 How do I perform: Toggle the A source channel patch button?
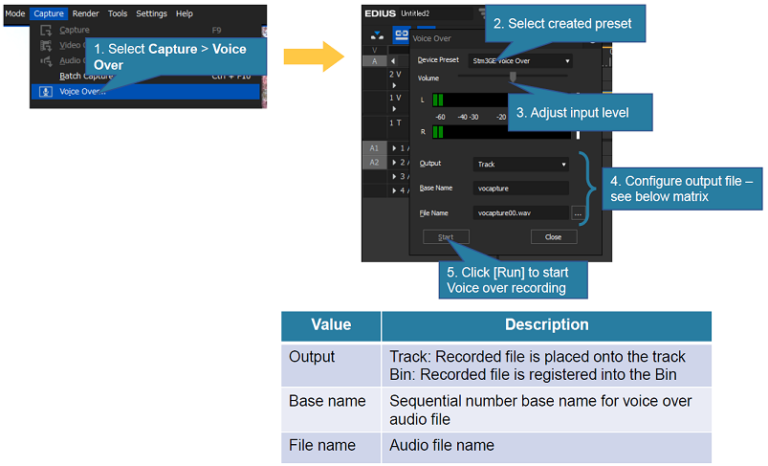[x=375, y=61]
